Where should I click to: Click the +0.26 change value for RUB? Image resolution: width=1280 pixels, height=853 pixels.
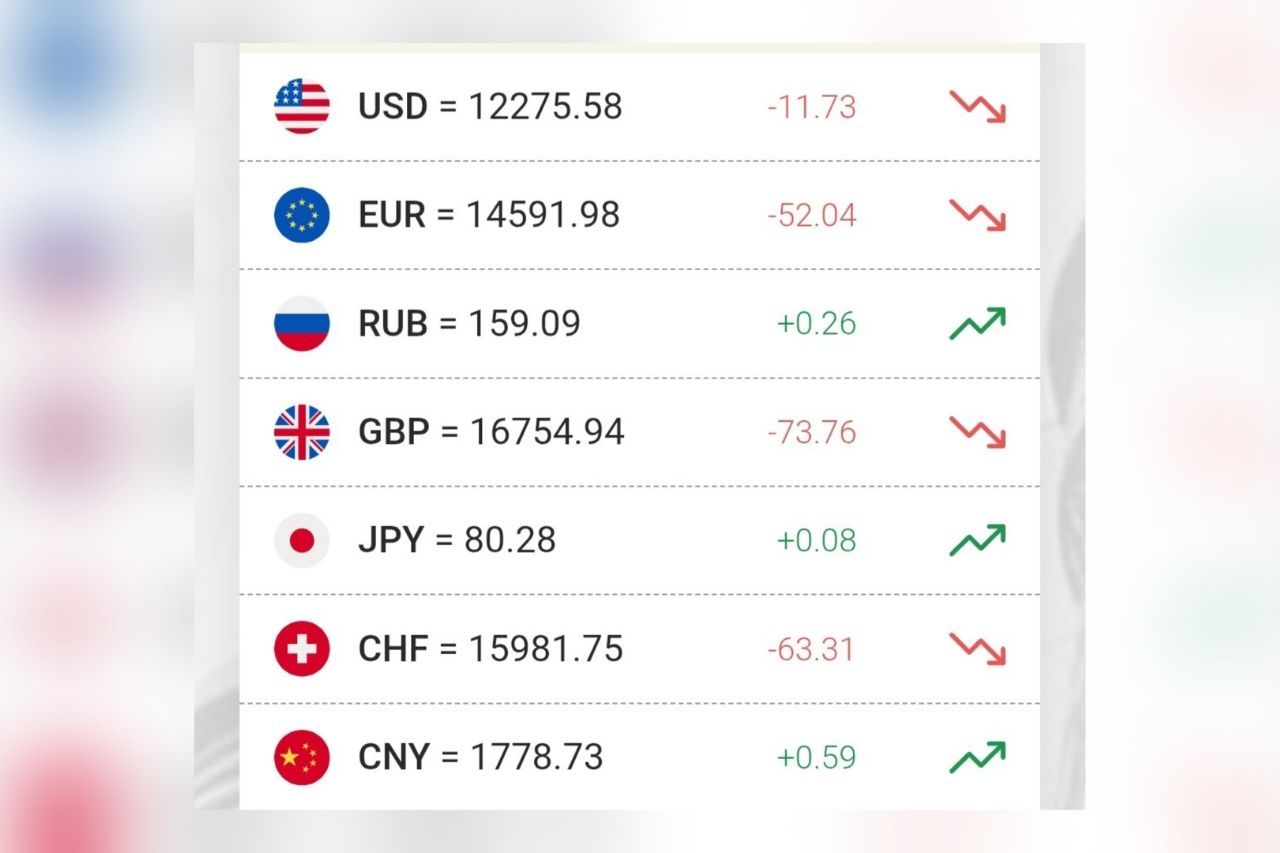point(816,324)
